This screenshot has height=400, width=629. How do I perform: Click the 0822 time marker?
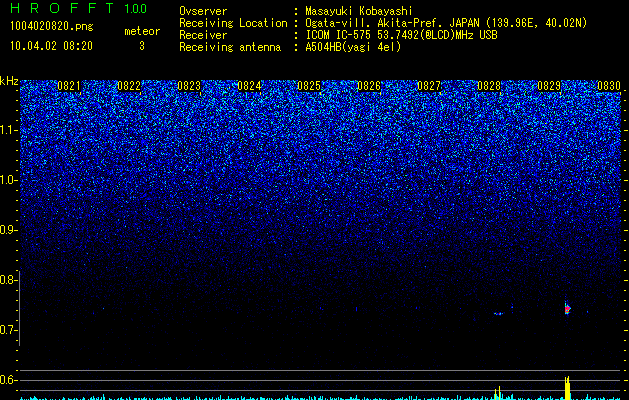129,86
